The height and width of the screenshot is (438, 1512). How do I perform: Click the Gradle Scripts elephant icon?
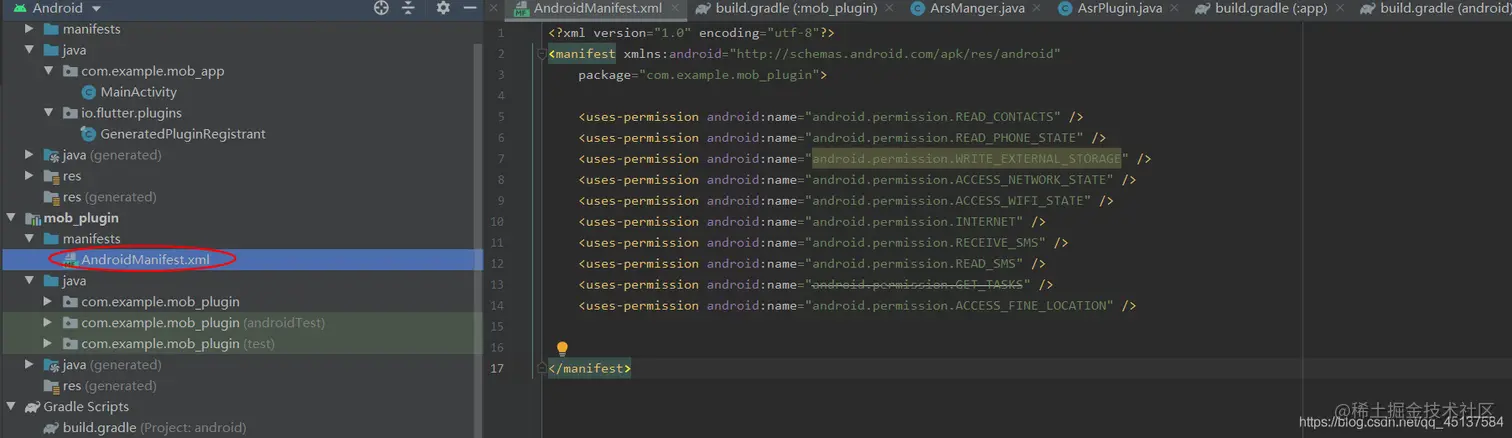tap(33, 407)
